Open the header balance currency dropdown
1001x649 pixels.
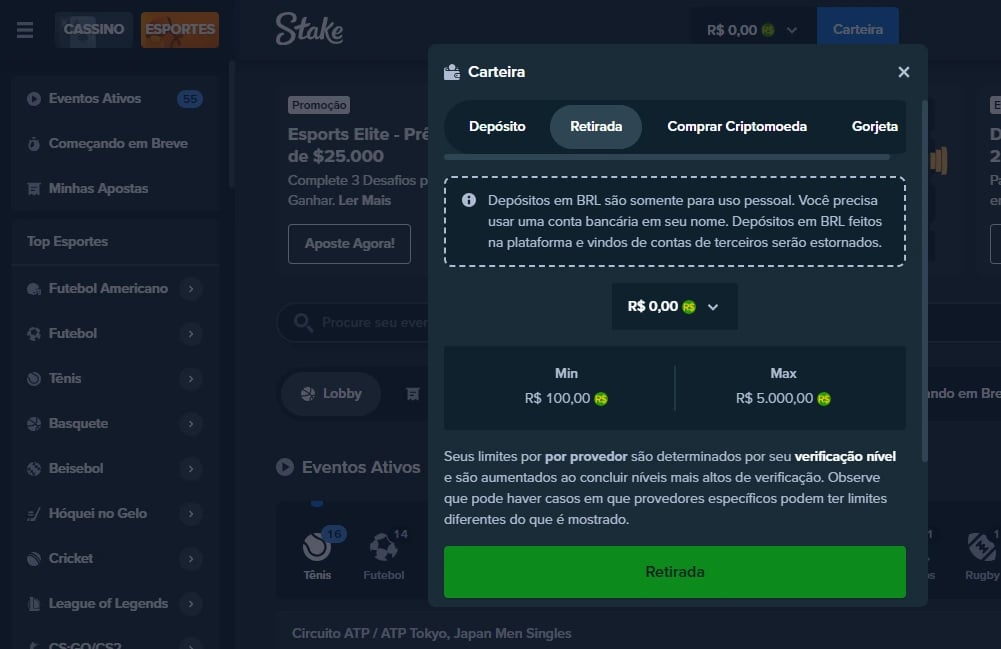(752, 30)
